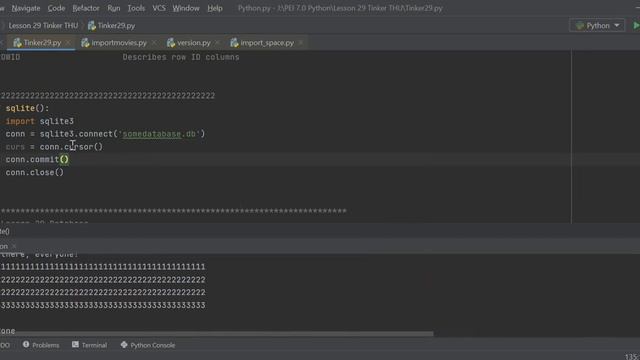The height and width of the screenshot is (360, 640).
Task: Click the 3333 output line in the console
Action: (x=103, y=305)
